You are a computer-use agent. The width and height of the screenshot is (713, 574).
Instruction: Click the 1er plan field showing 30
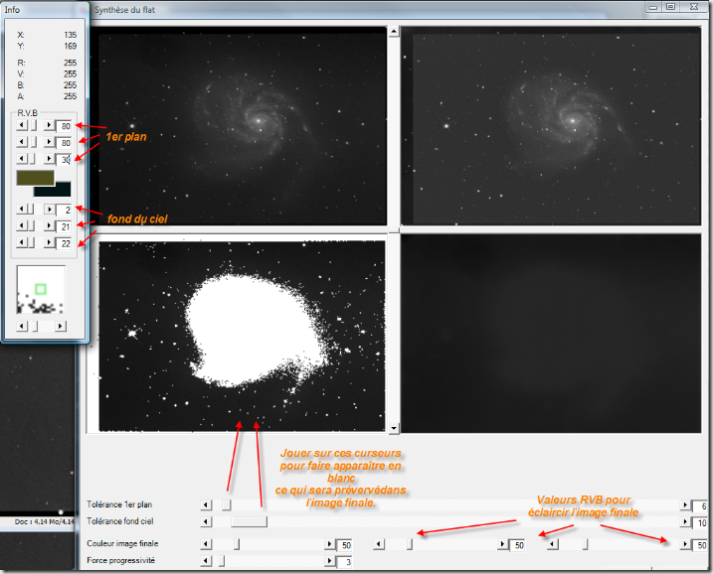[65, 159]
